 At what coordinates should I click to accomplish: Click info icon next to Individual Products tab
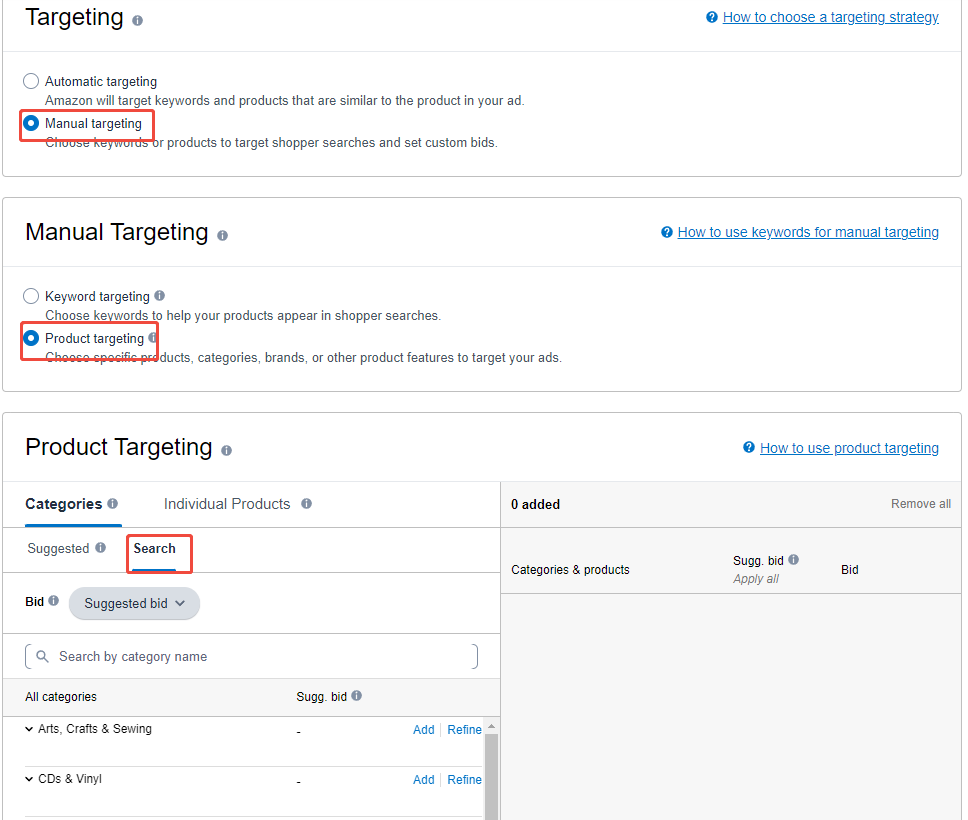click(306, 504)
